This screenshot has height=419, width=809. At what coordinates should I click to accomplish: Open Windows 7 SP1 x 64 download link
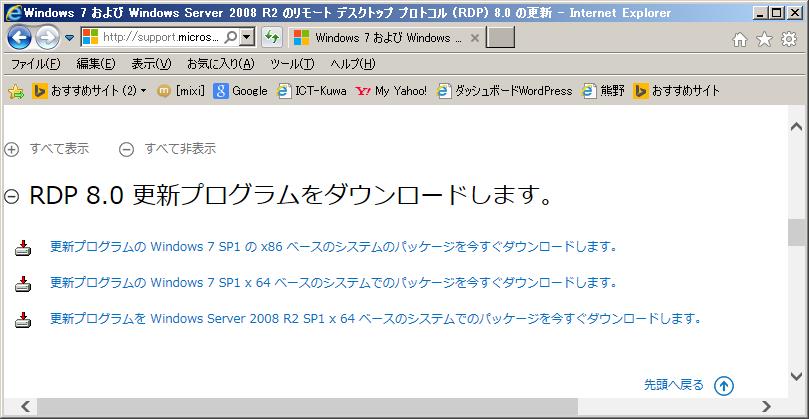(333, 283)
